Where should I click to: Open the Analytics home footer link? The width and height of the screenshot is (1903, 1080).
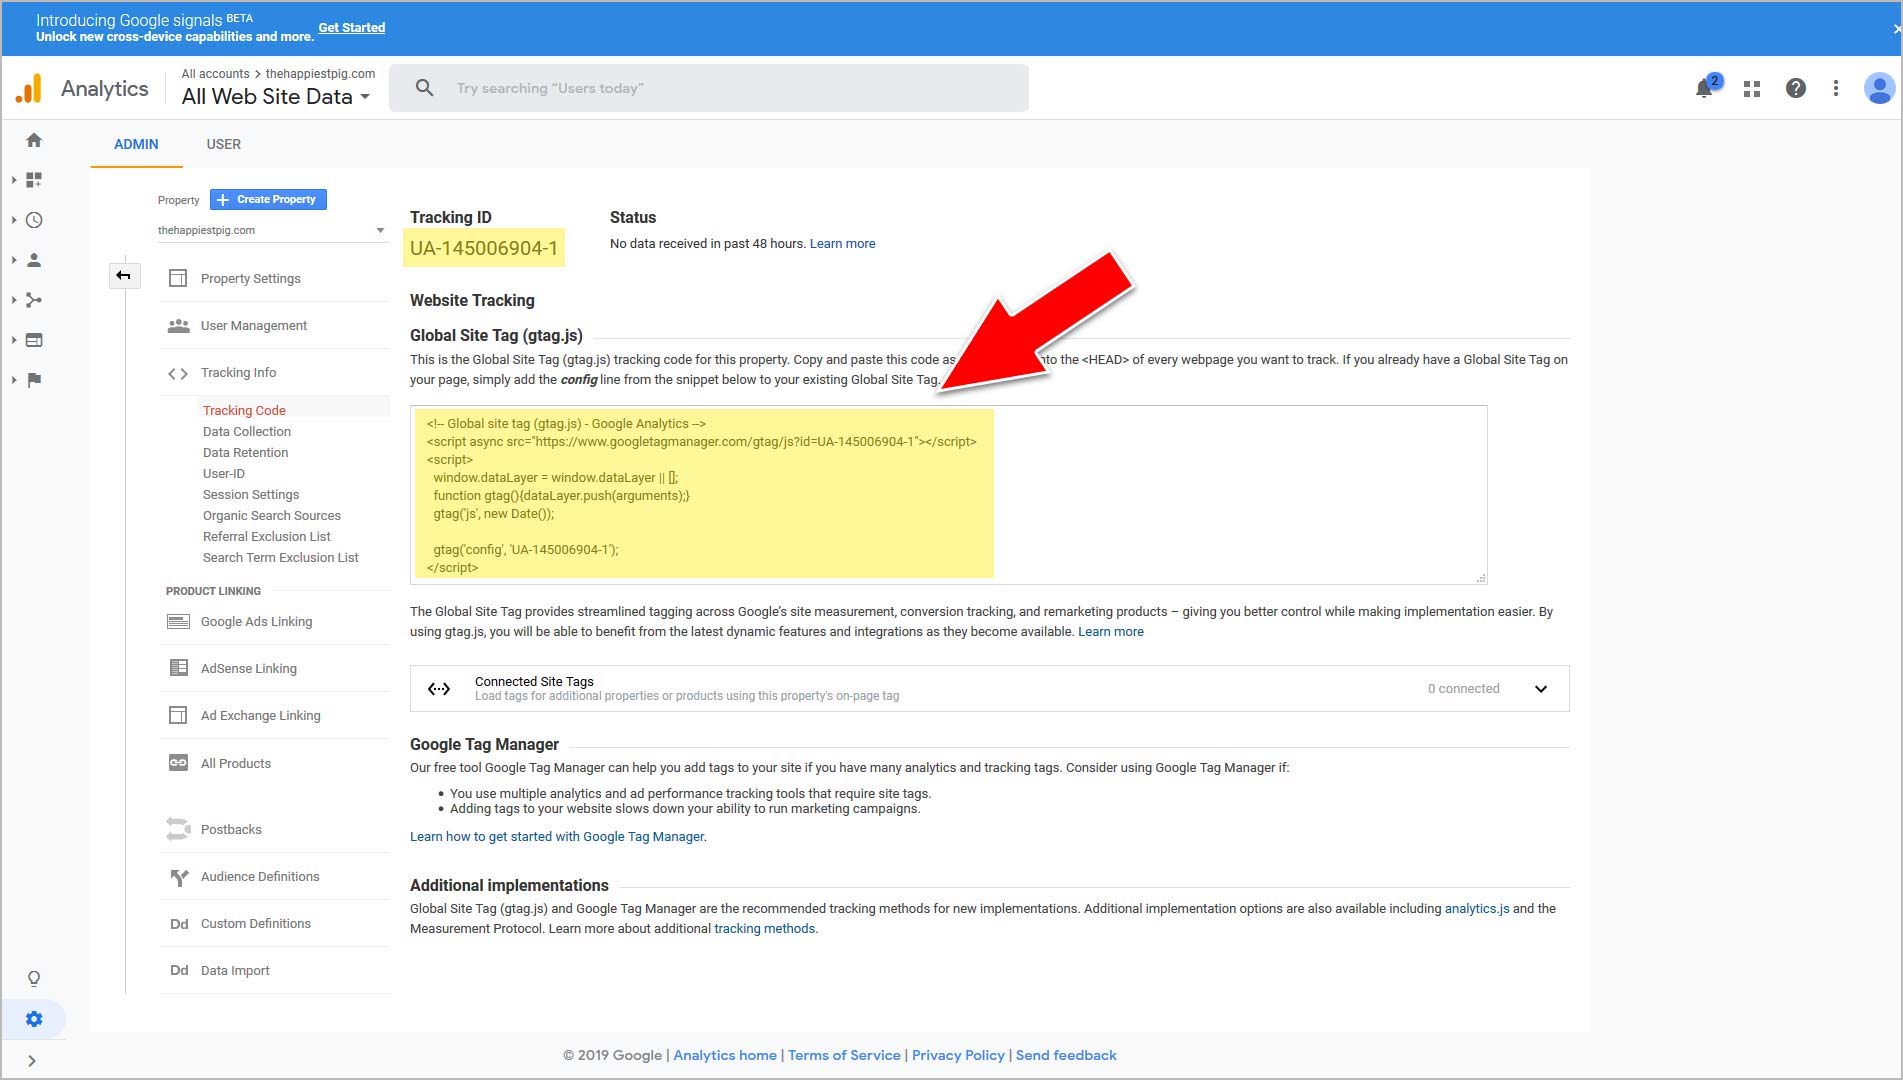click(x=725, y=1055)
